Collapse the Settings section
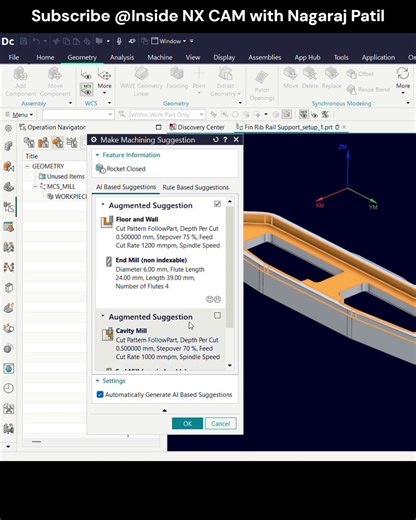Image resolution: width=416 pixels, height=520 pixels. 98,381
